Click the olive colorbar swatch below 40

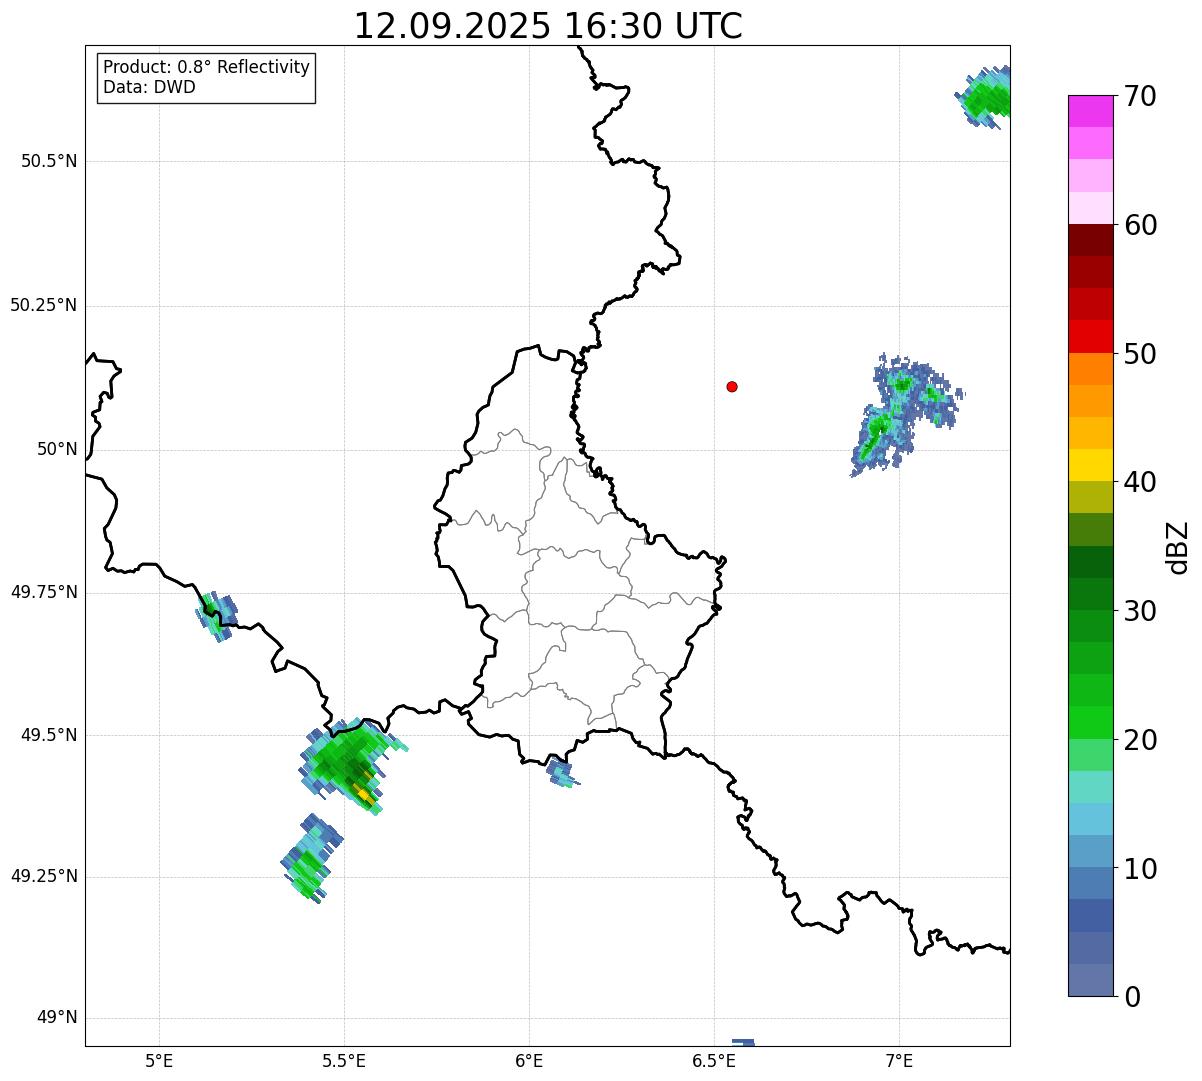tap(1091, 497)
